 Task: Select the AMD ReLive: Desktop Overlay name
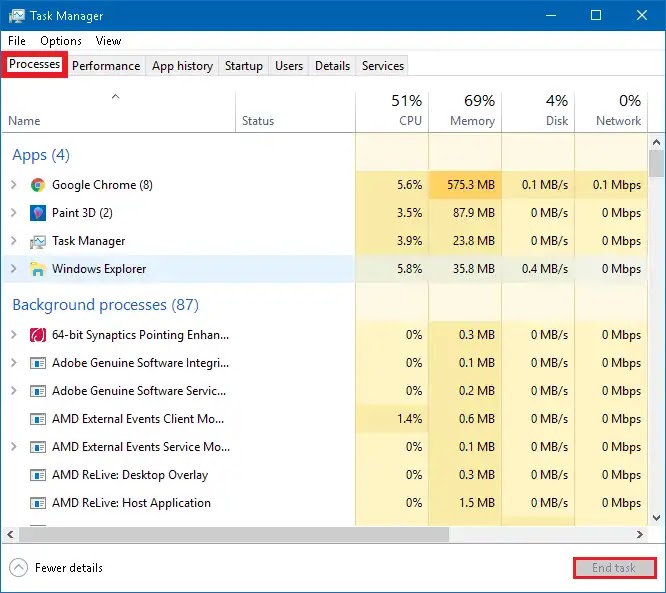click(x=130, y=475)
